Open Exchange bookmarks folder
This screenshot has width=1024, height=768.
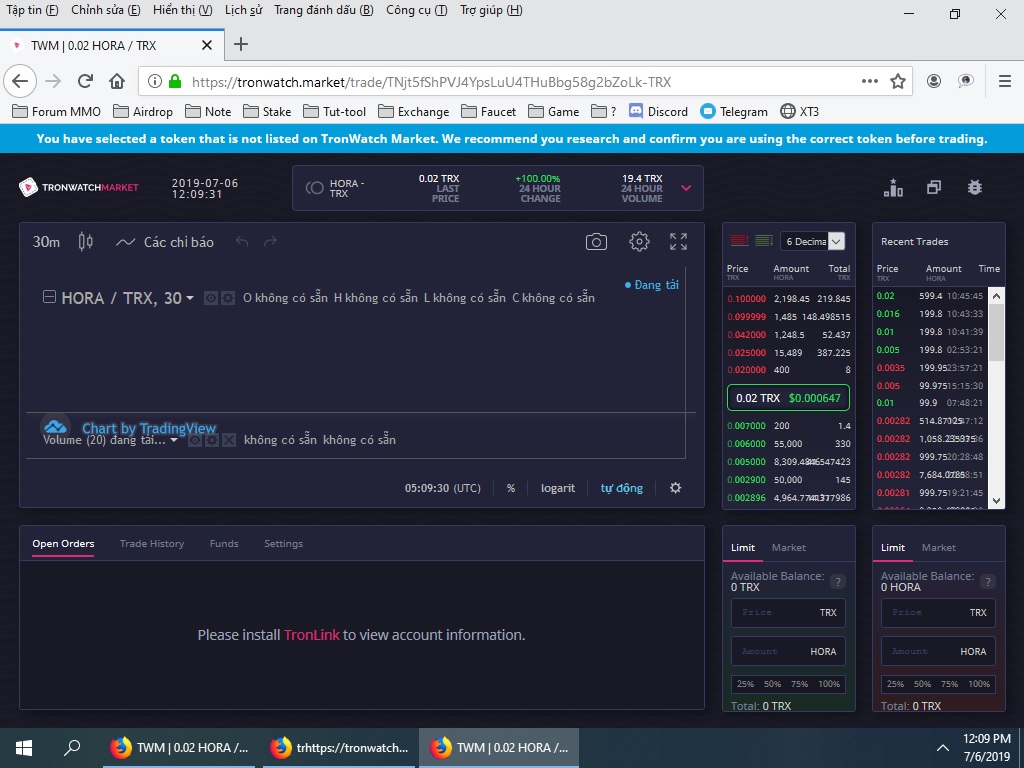414,112
